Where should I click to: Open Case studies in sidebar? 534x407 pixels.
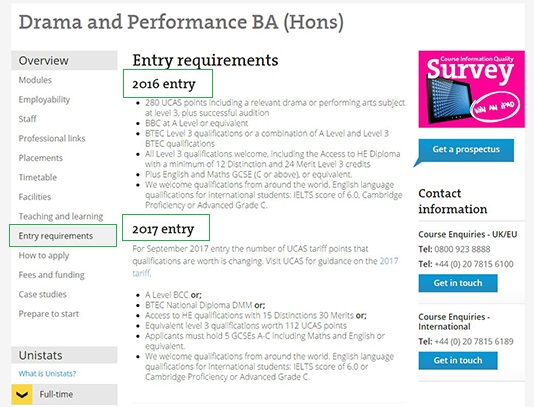pyautogui.click(x=43, y=294)
